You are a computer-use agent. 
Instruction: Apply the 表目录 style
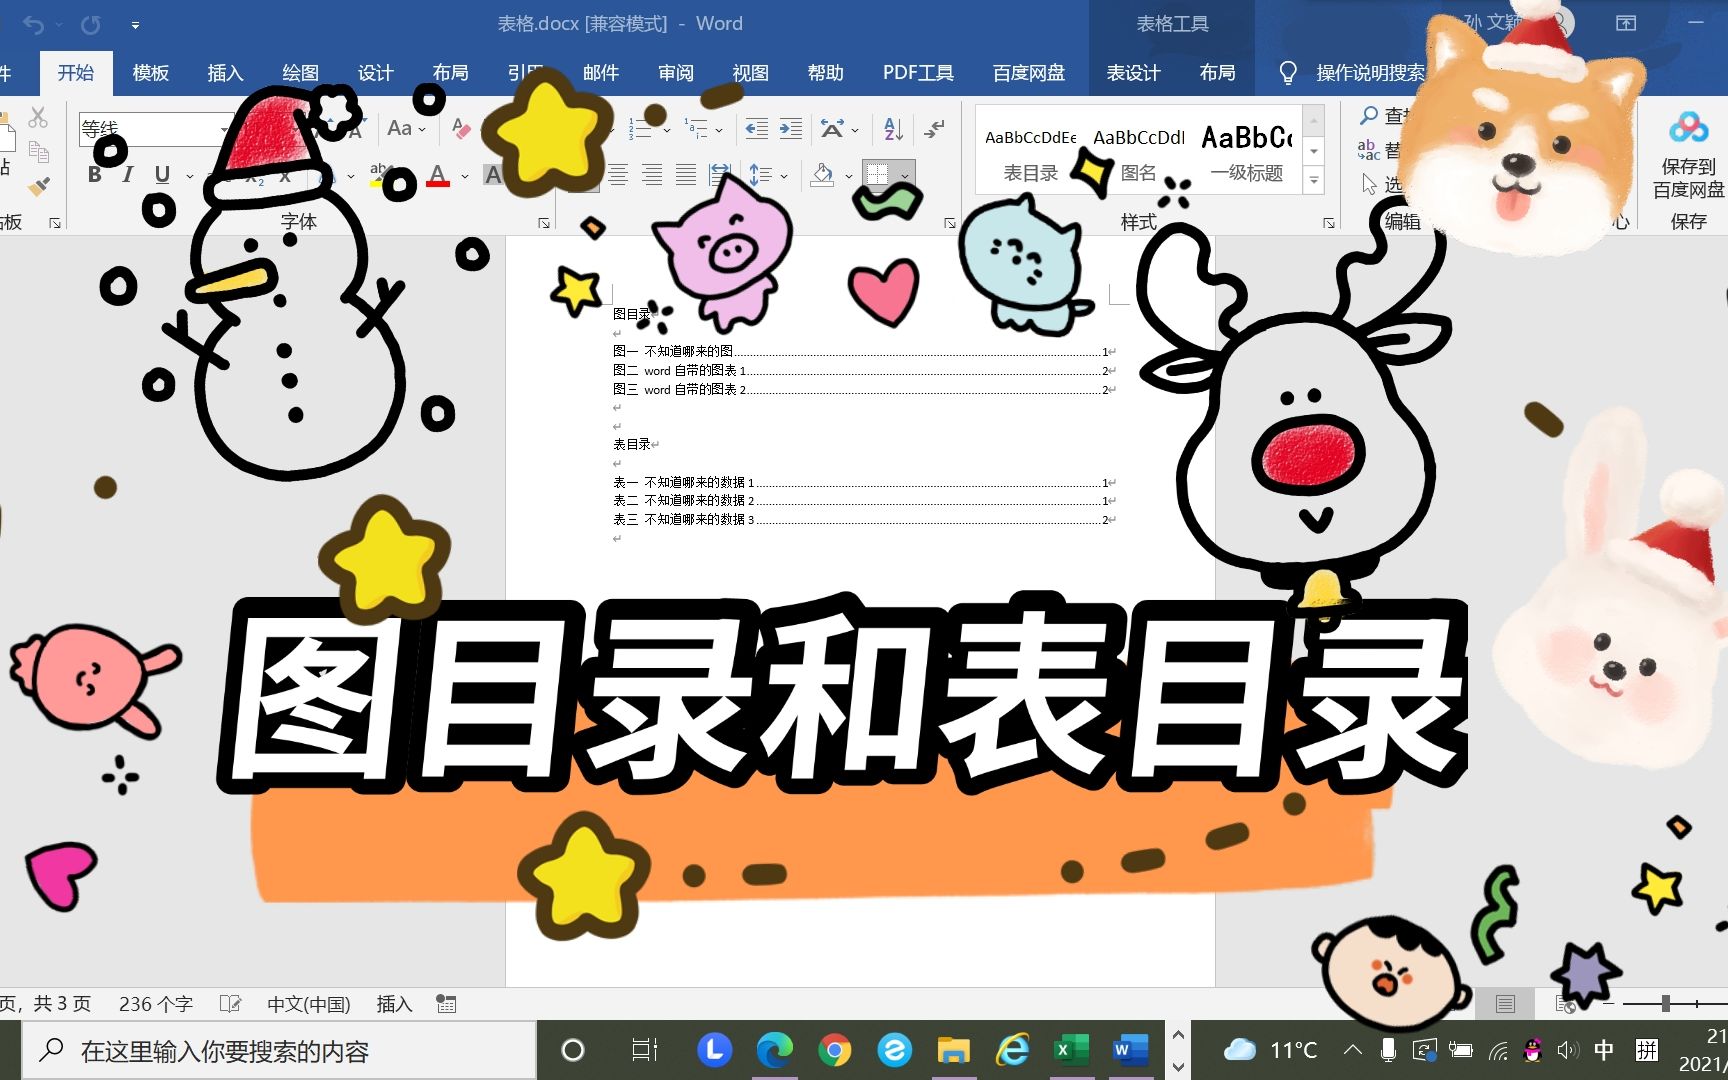[1031, 150]
